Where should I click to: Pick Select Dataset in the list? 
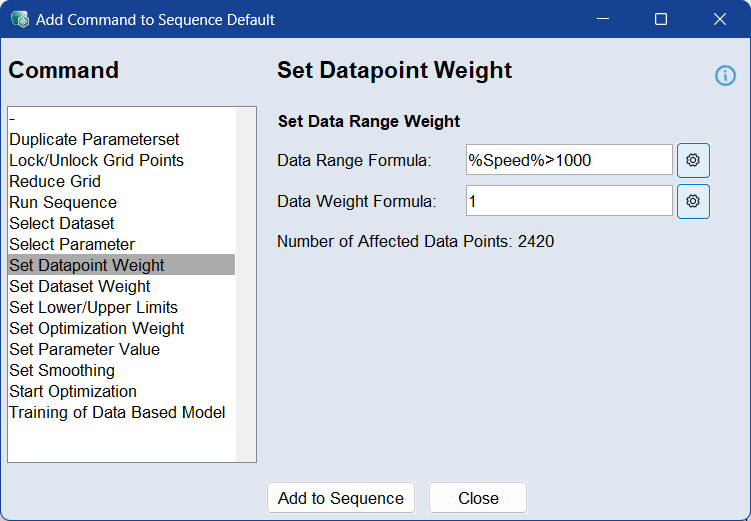tap(62, 223)
